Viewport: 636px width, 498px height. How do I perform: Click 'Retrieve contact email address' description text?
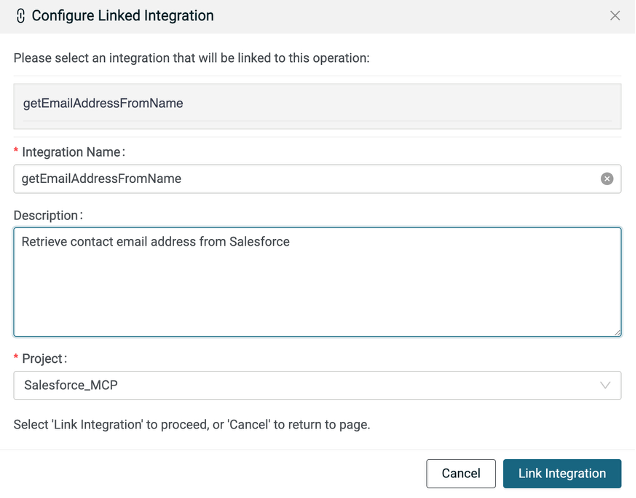click(x=155, y=241)
